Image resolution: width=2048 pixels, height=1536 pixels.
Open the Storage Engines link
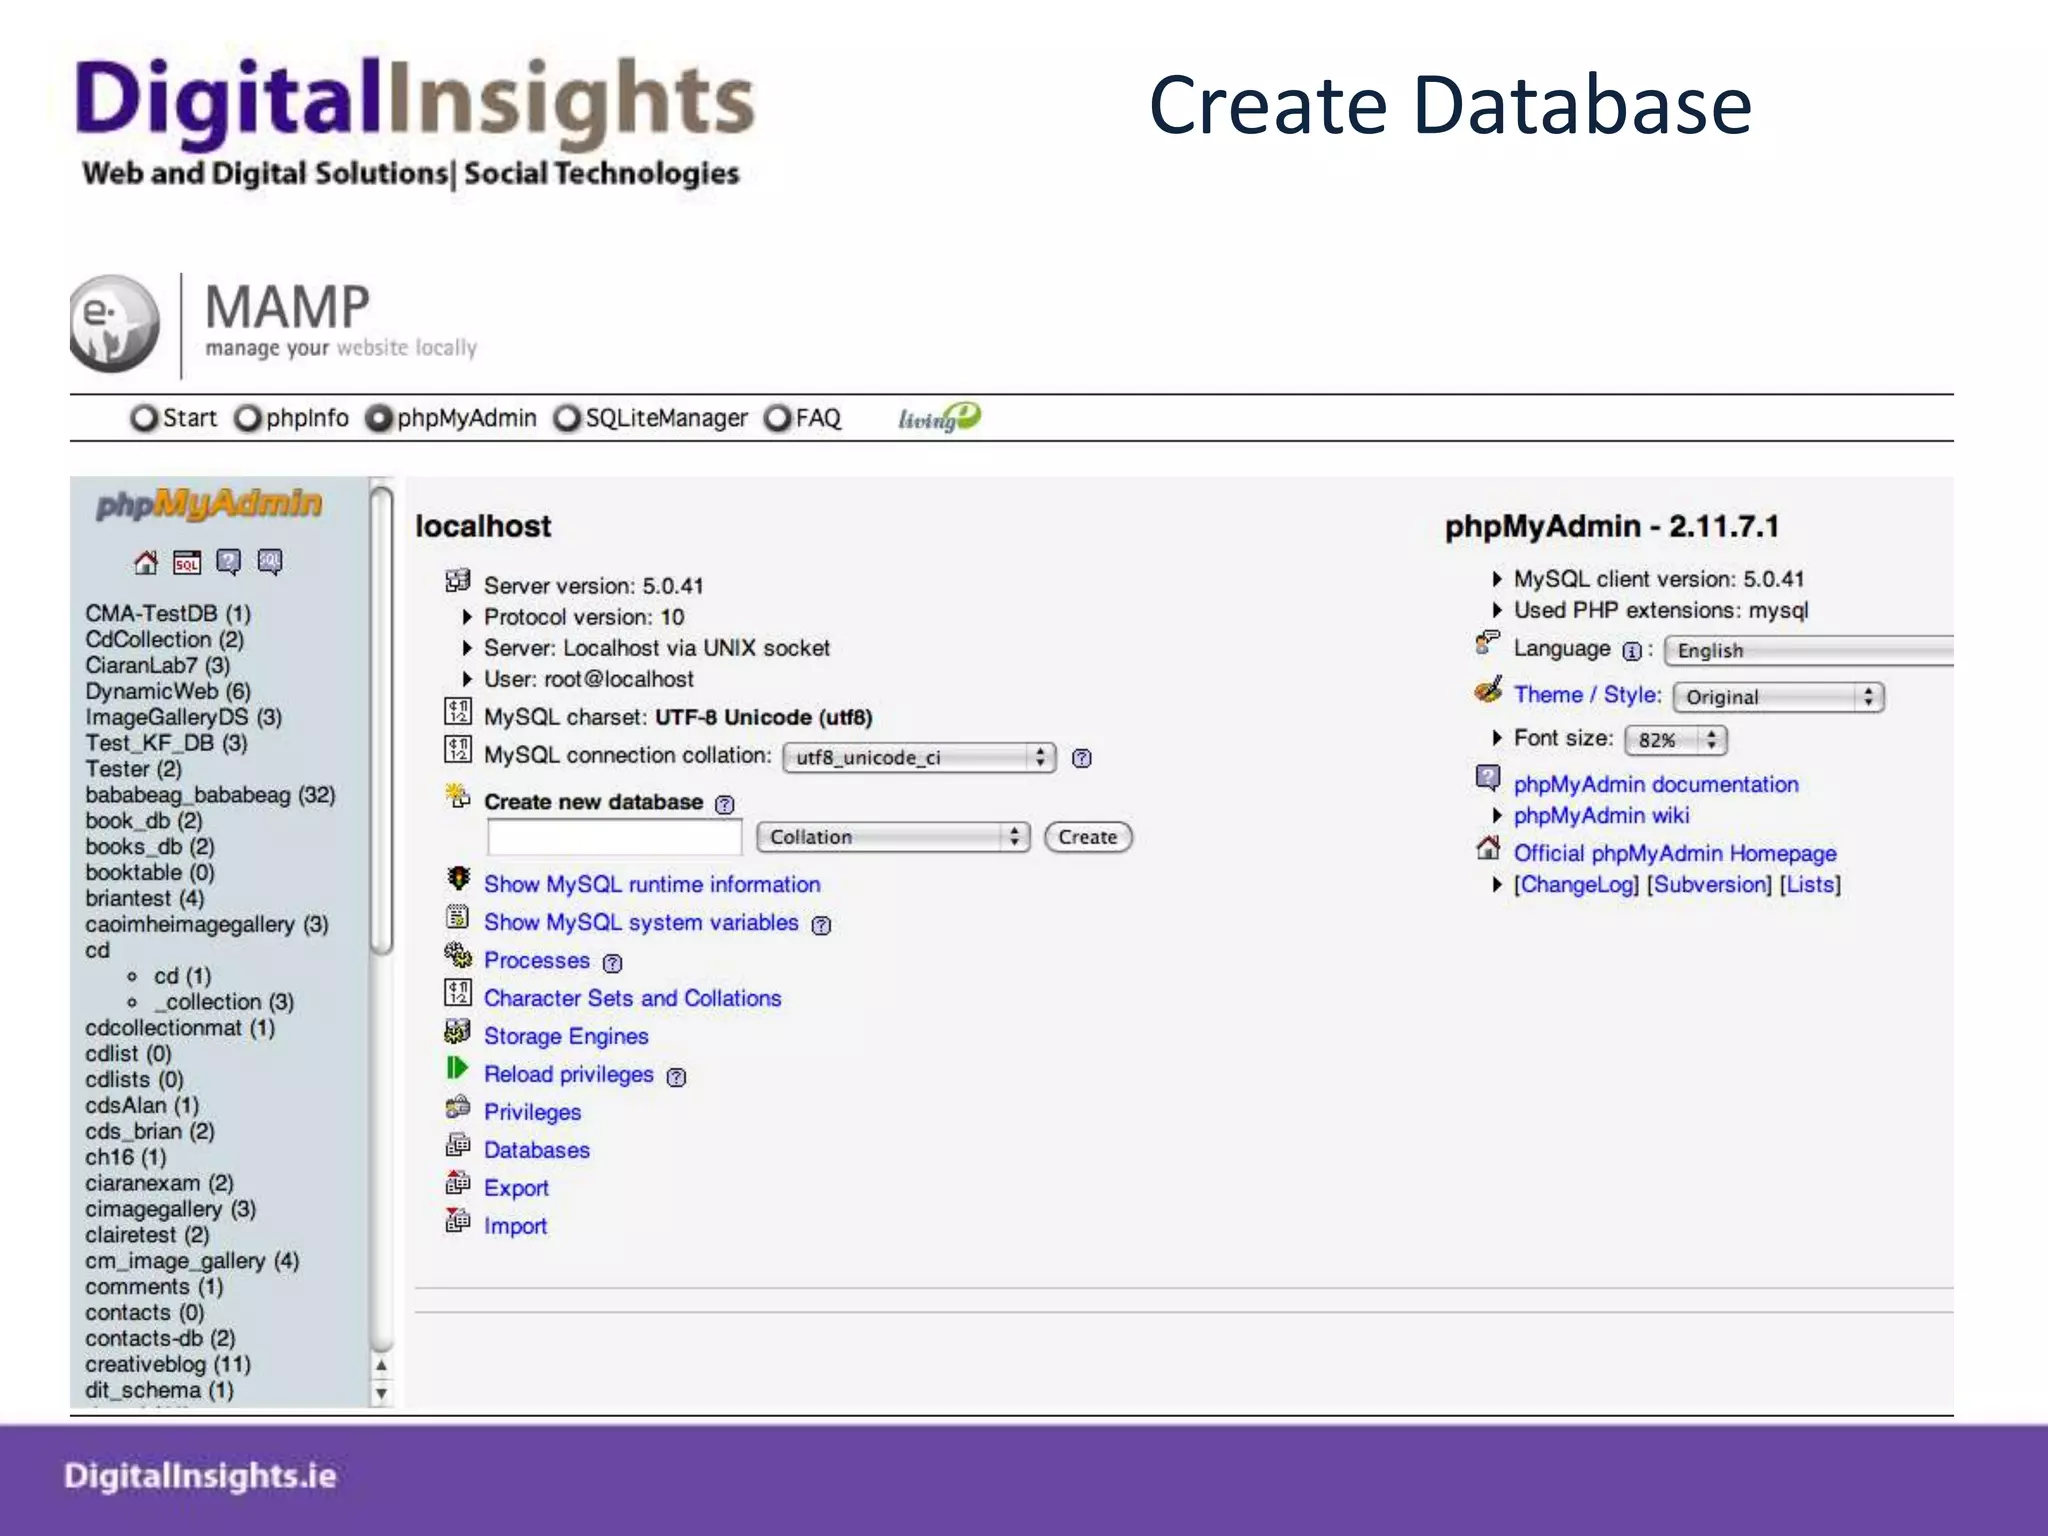(566, 1036)
